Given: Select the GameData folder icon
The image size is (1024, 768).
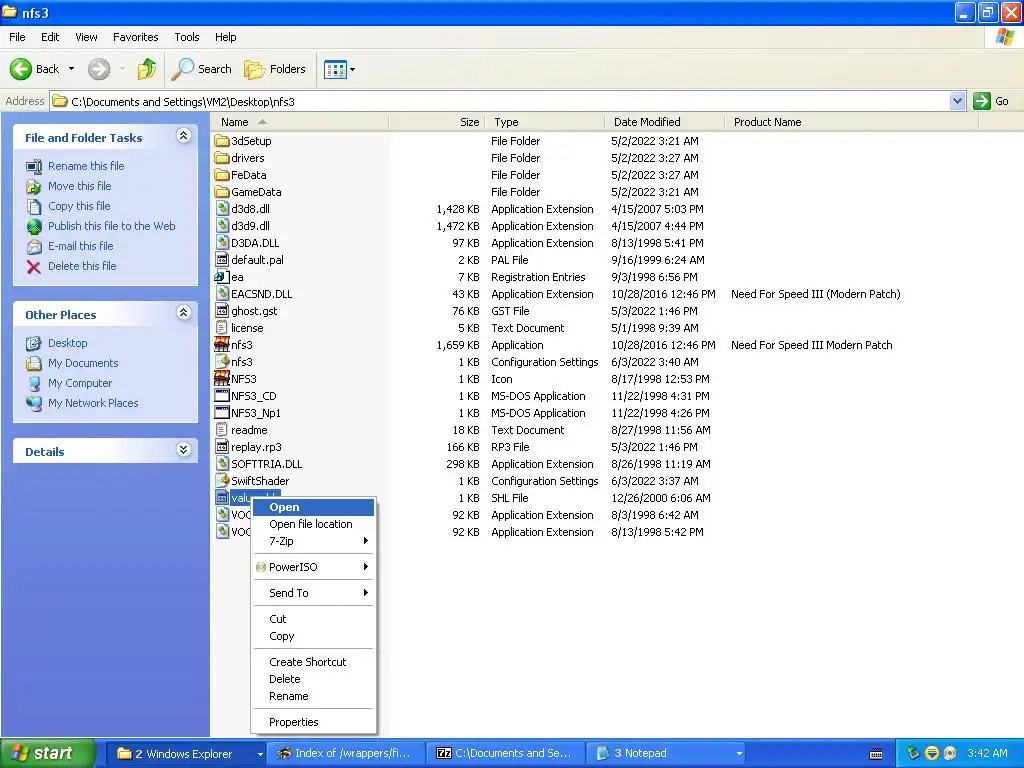Looking at the screenshot, I should [x=222, y=191].
